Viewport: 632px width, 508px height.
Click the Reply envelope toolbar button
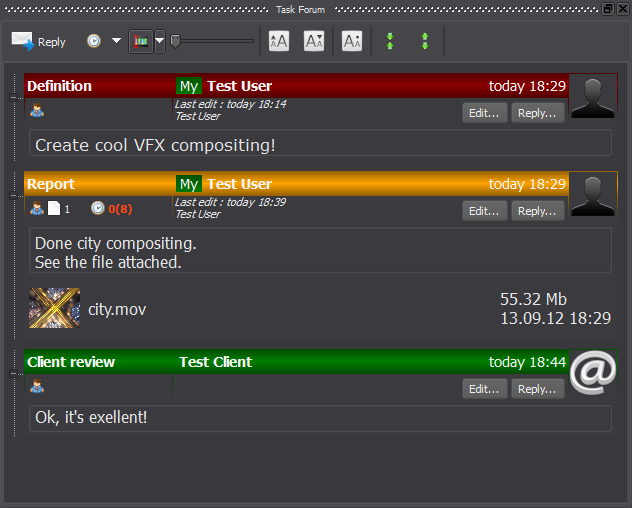point(38,42)
